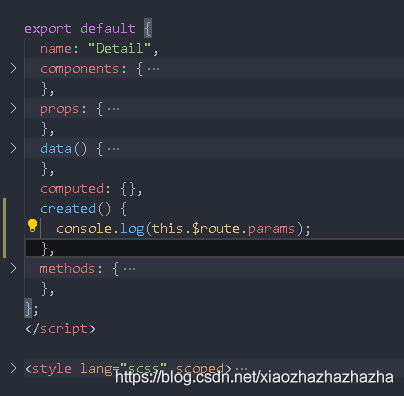Click the 'params' property
Viewport: 404px width, 396px height.
(271, 229)
